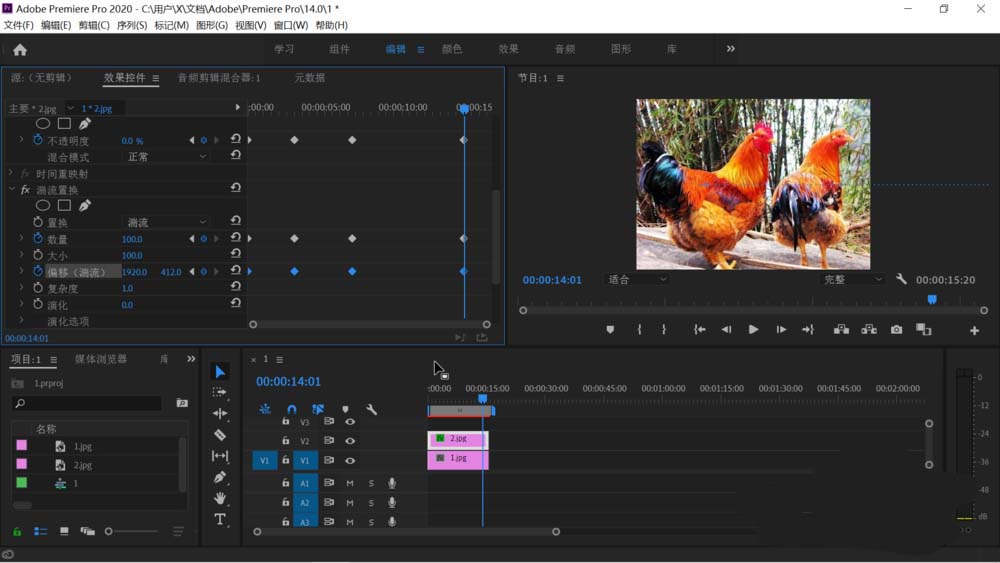Open the 序列(S) menu
Screen dimensions: 1000x563
point(132,25)
